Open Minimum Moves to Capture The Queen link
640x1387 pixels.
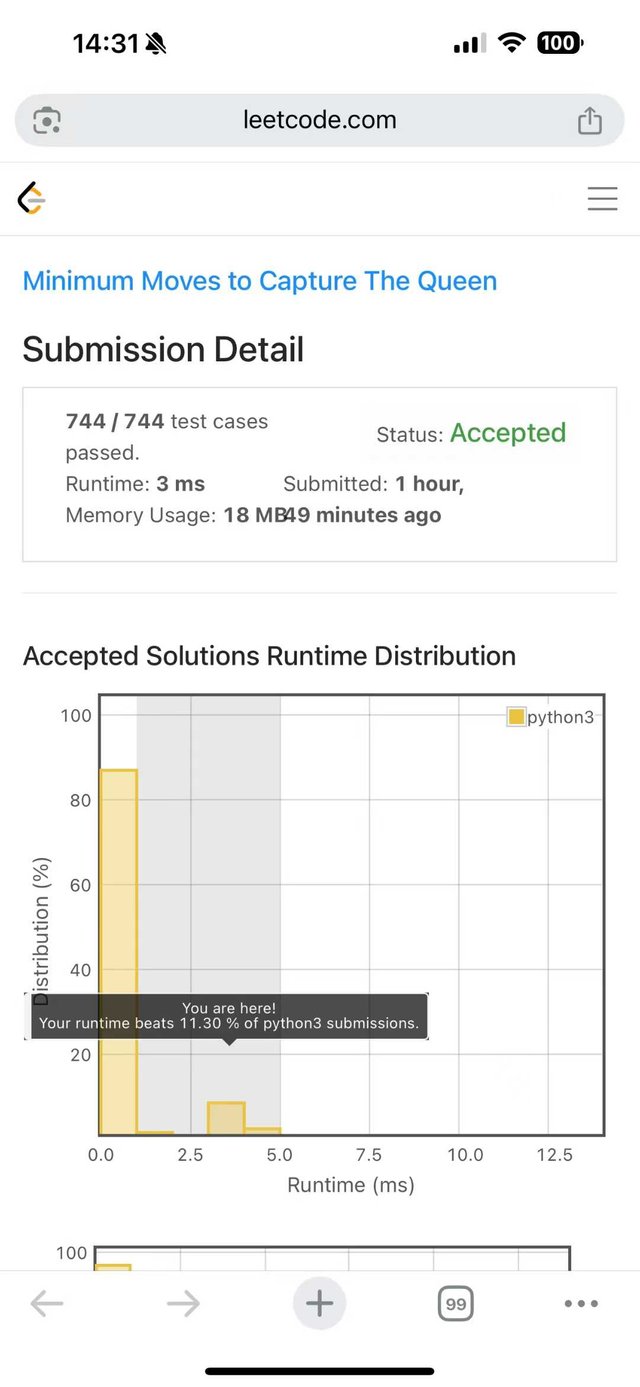click(260, 281)
